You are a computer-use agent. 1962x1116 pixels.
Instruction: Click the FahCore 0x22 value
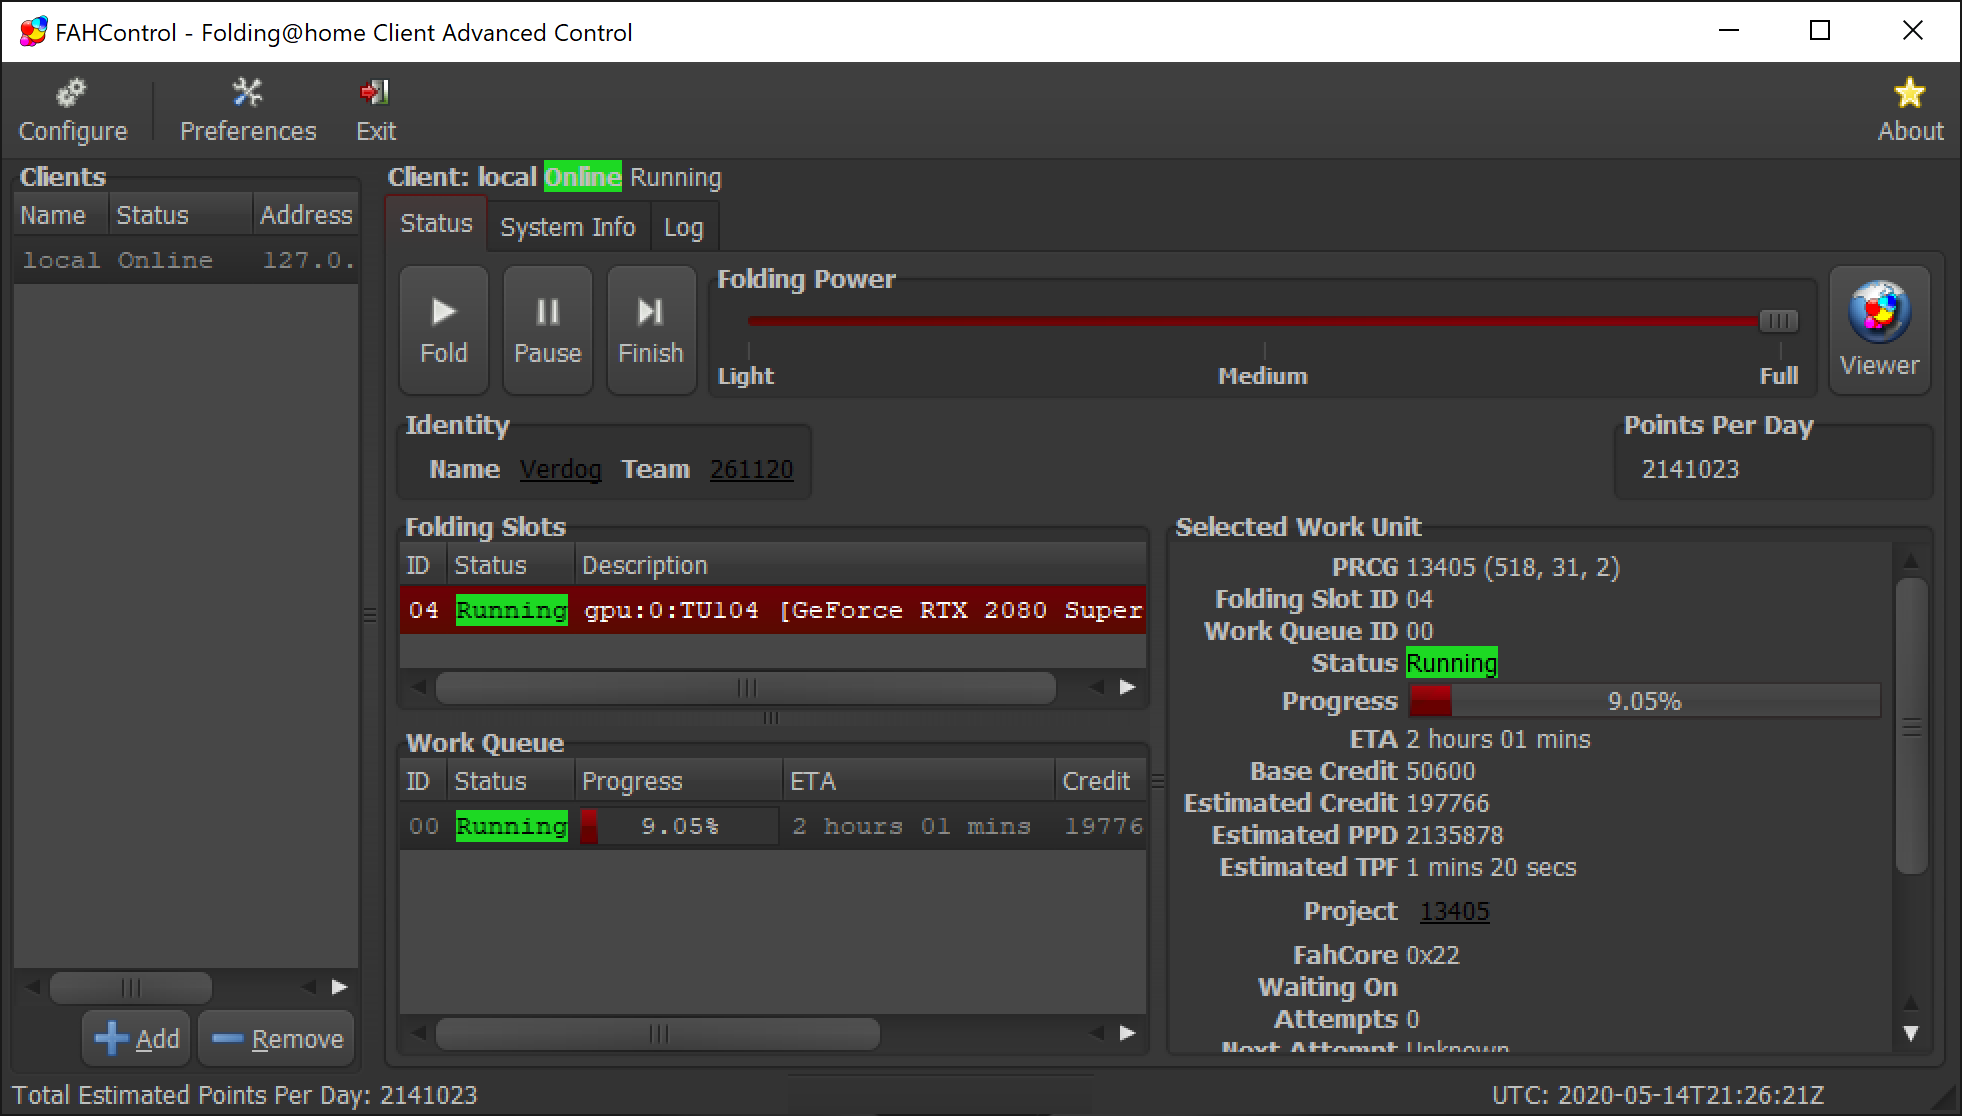1432,955
